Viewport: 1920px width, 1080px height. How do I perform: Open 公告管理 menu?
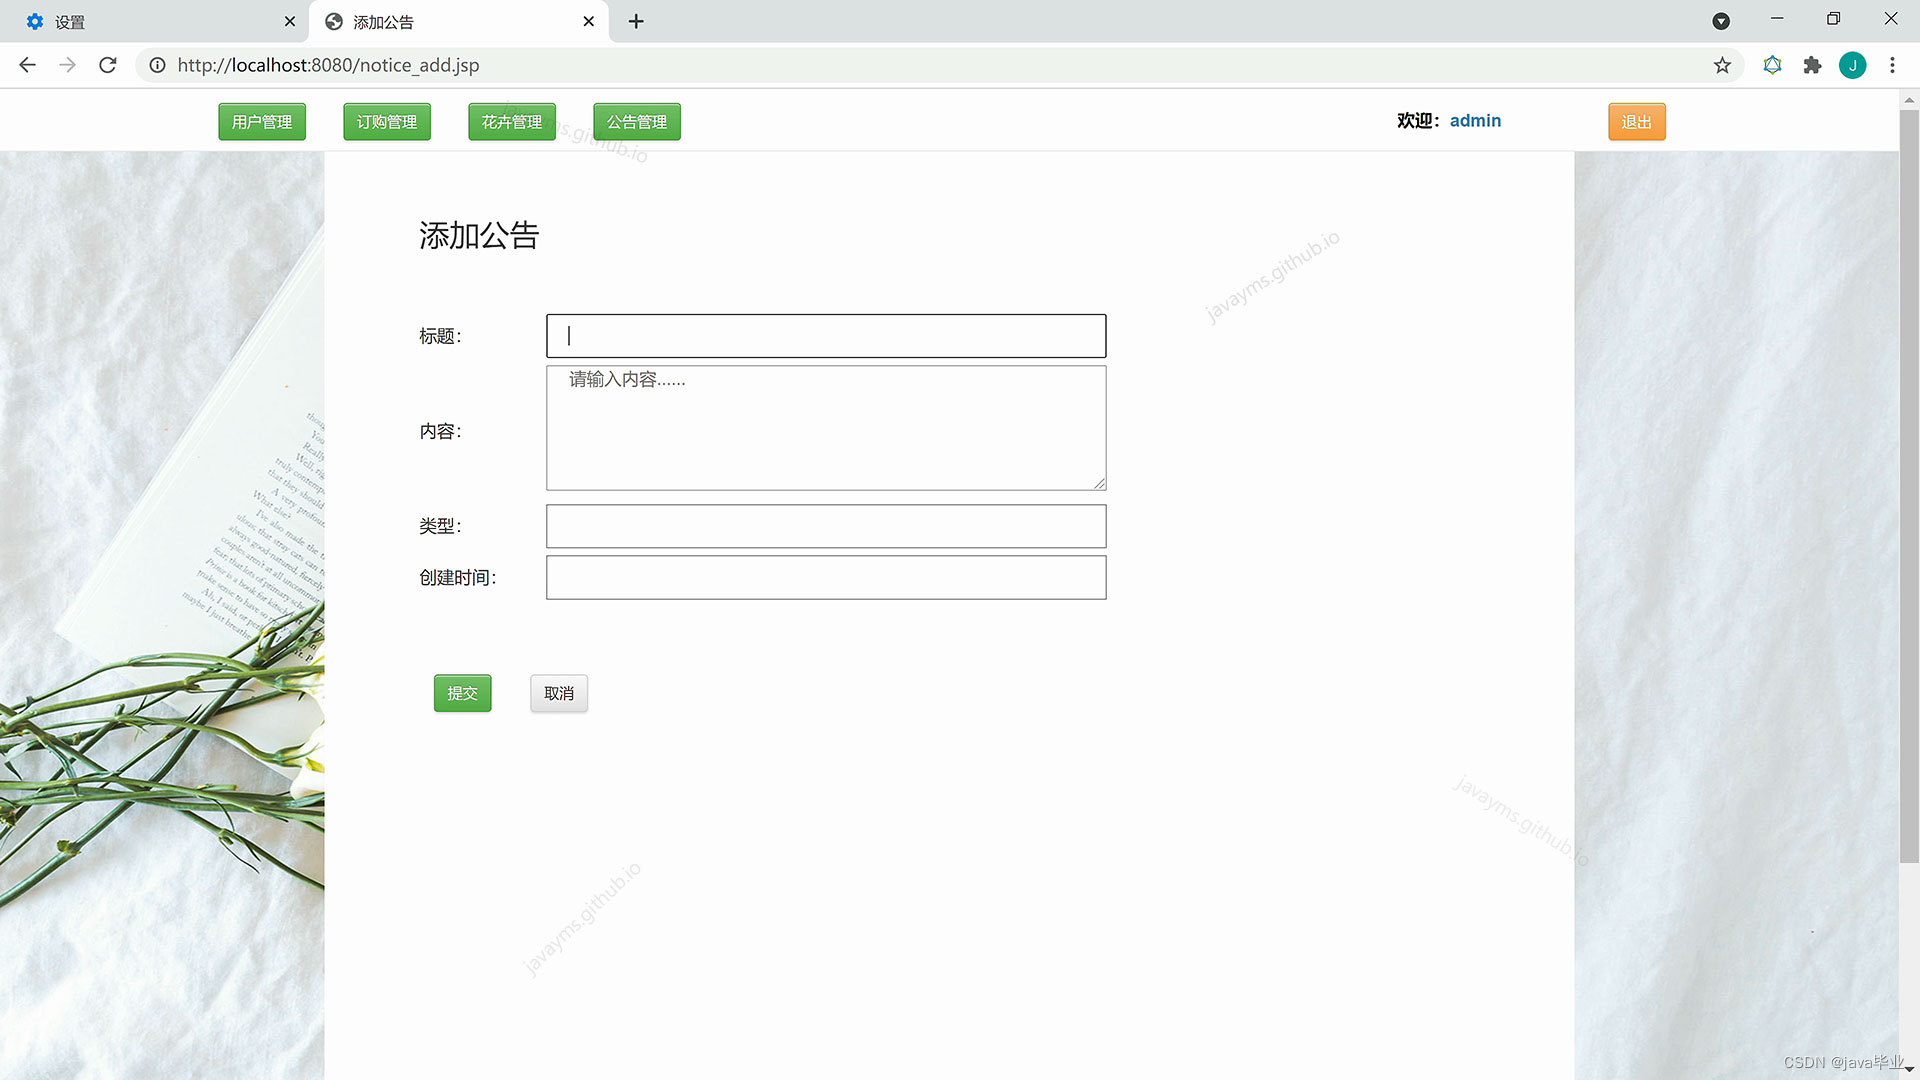coord(637,122)
